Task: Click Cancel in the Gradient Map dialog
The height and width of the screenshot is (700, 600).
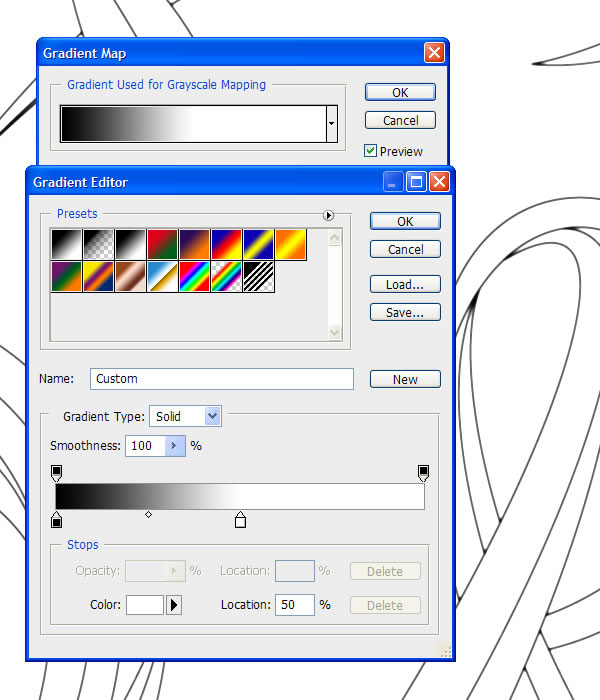Action: [x=400, y=120]
